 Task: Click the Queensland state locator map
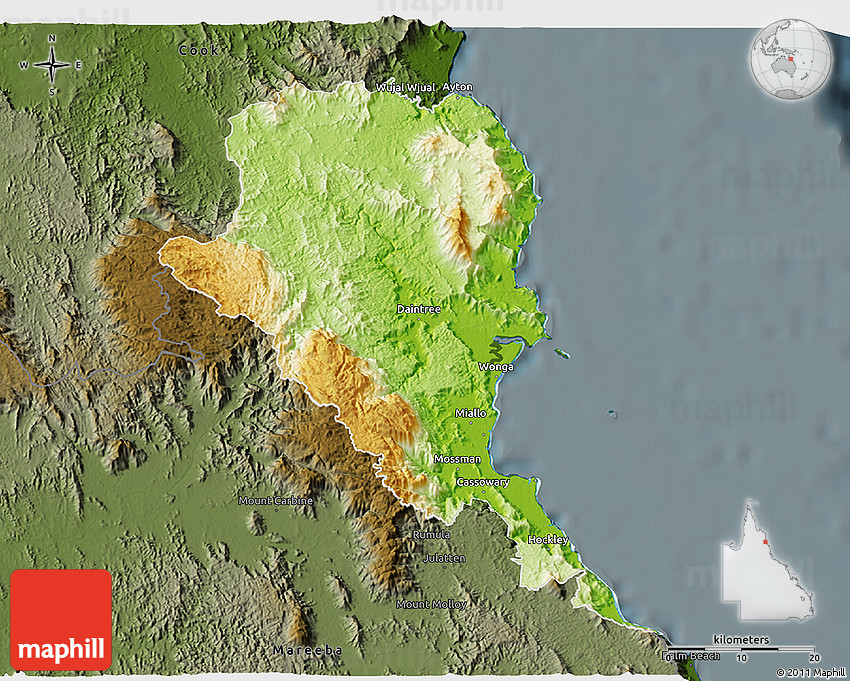coord(767,561)
